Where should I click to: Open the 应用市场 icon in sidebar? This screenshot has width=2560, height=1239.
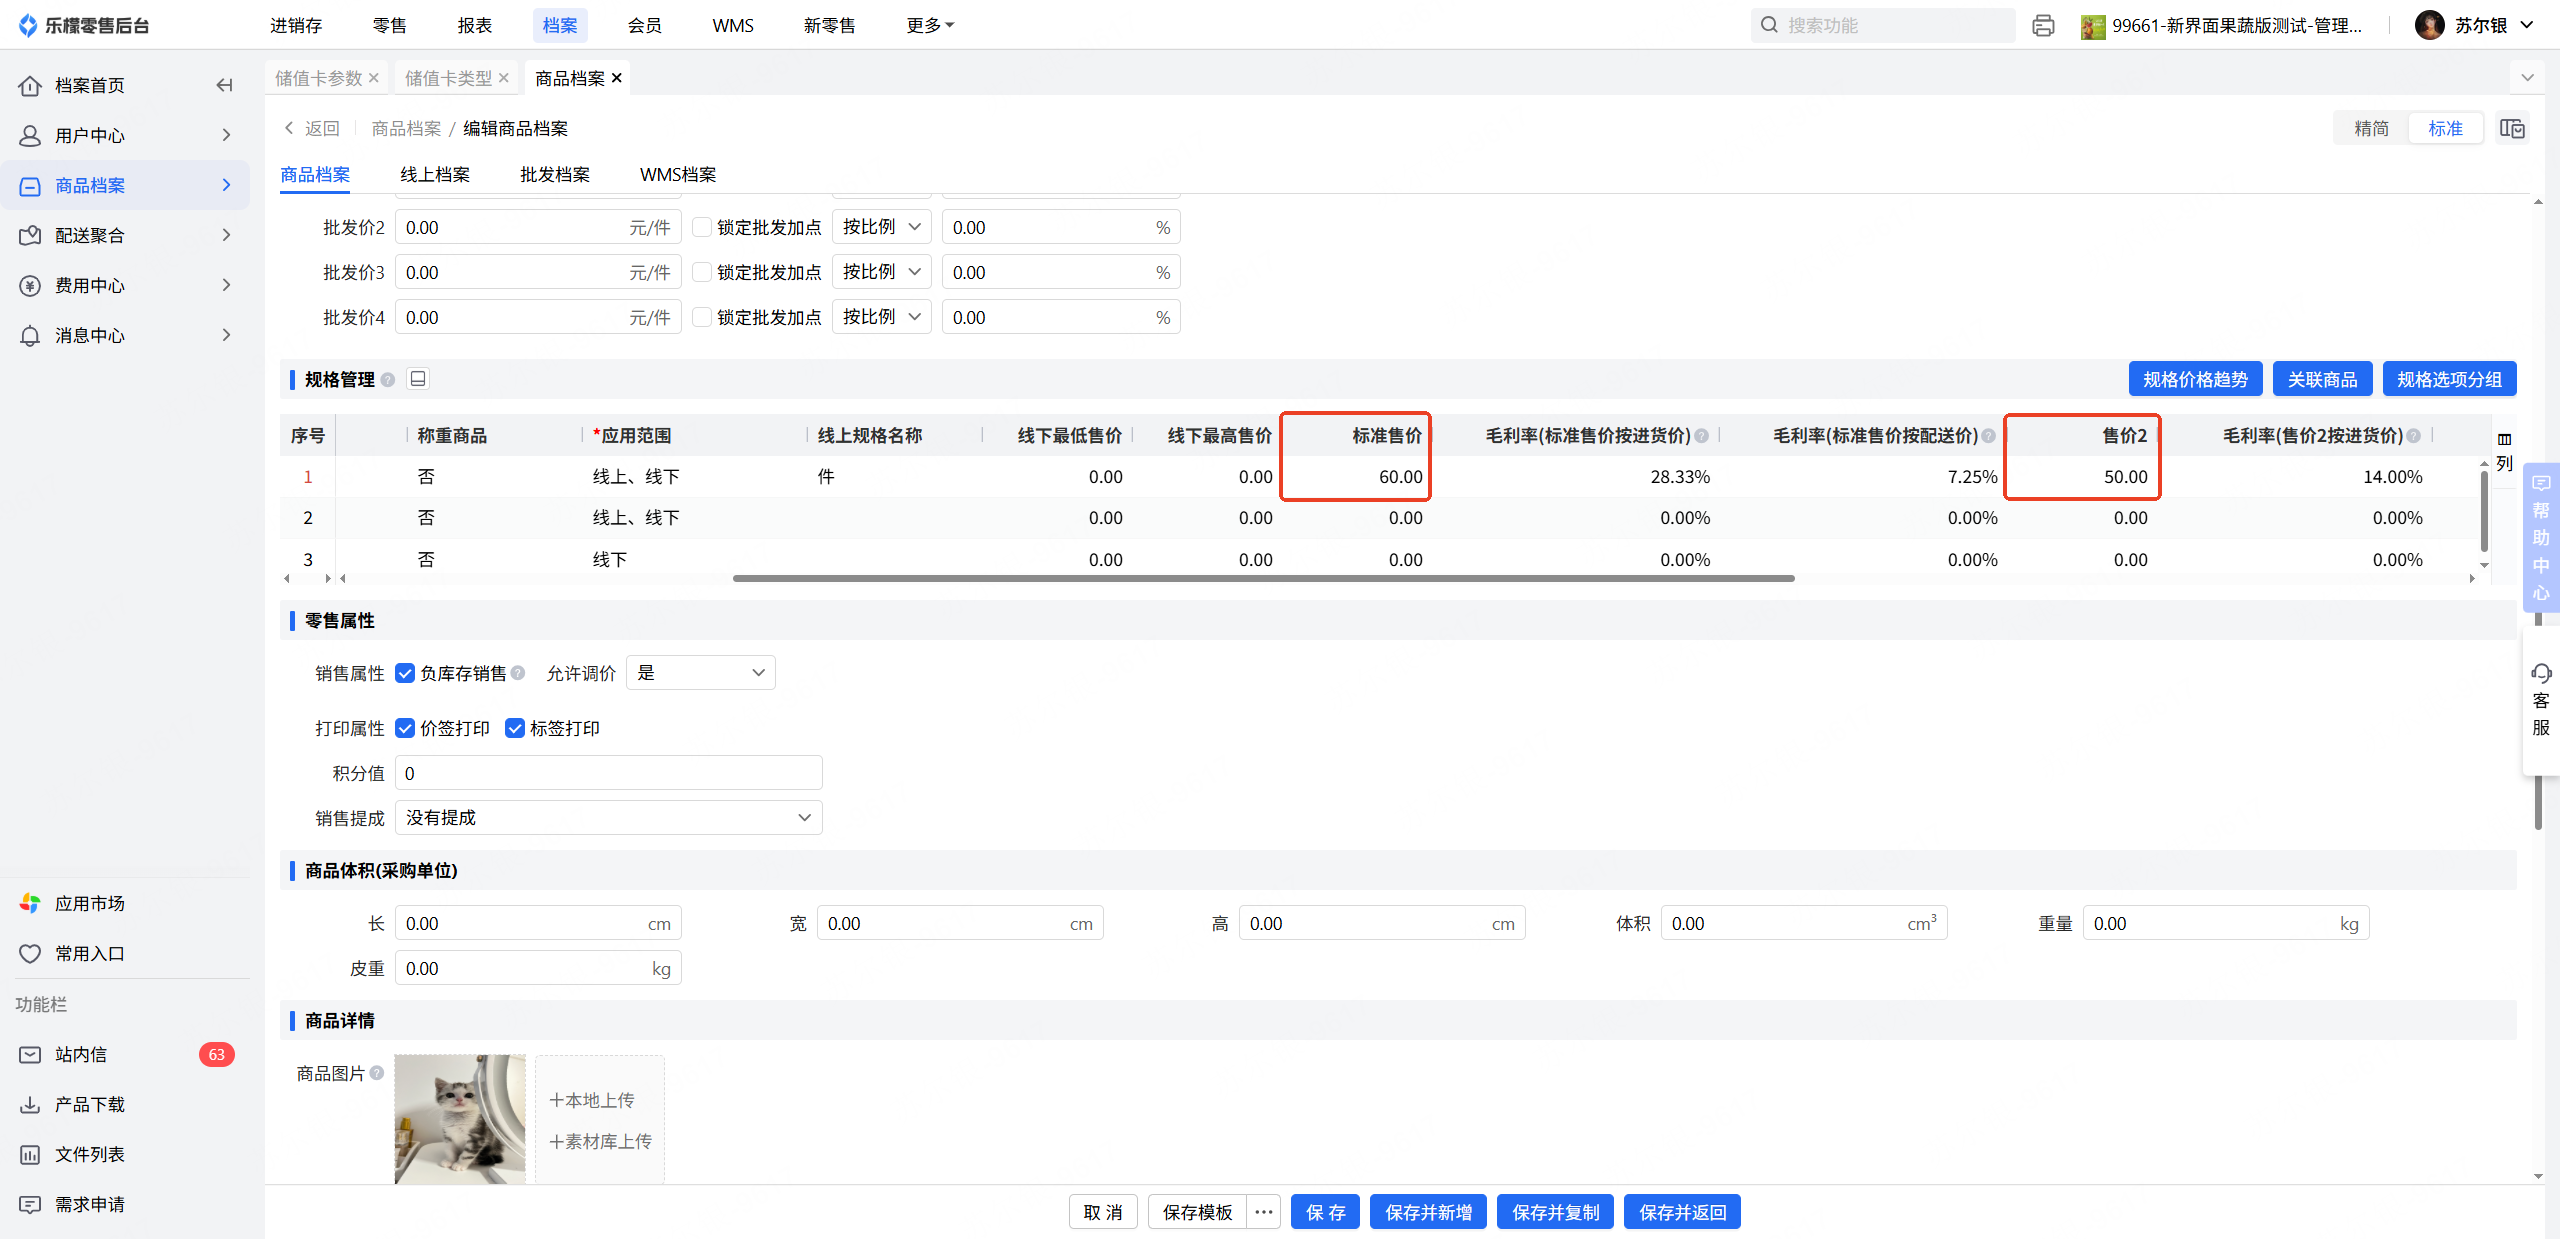(x=30, y=903)
